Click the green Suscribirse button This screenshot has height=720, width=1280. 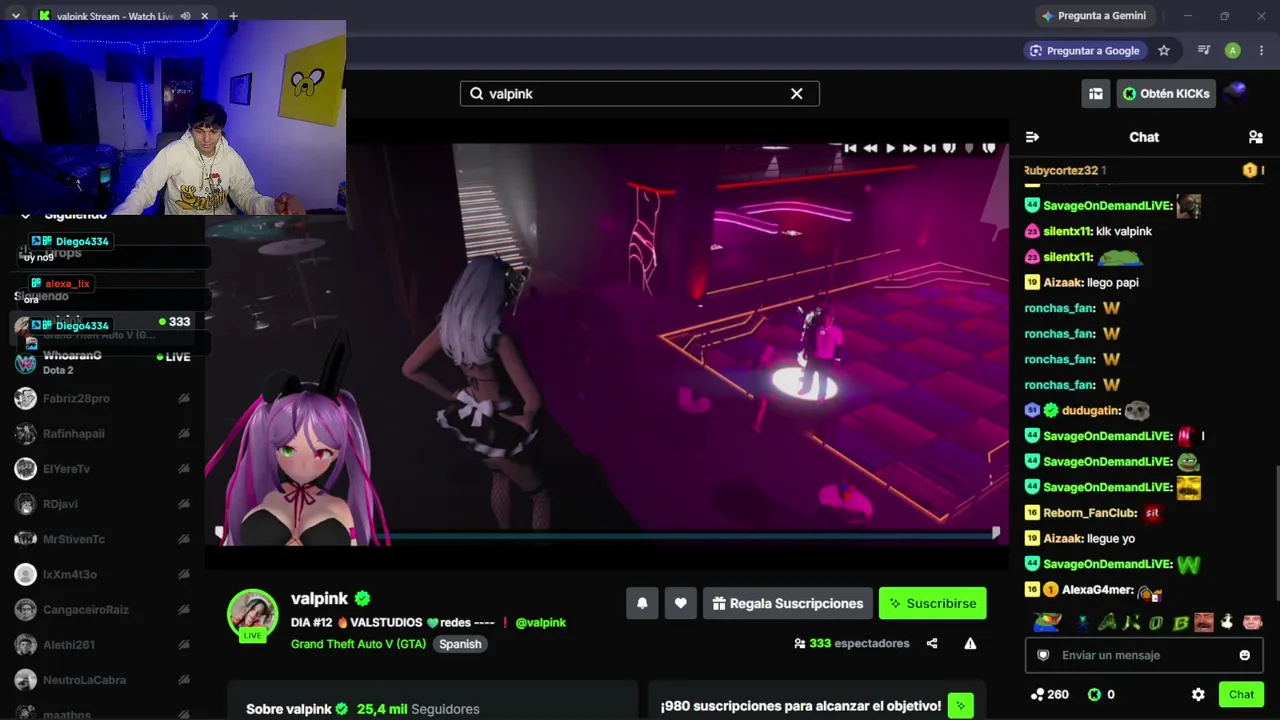tap(933, 603)
